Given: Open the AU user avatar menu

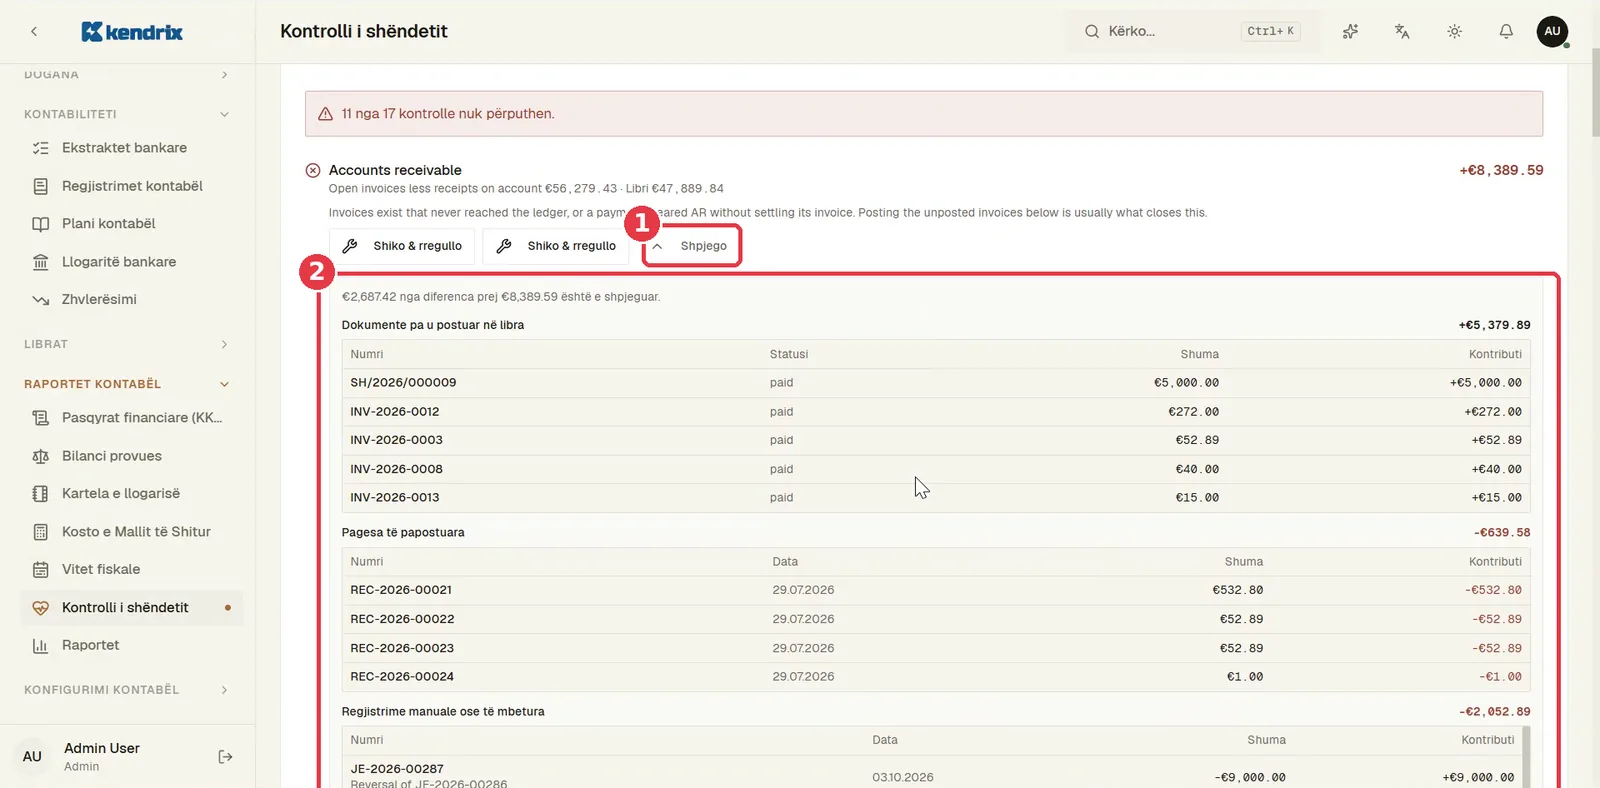Looking at the screenshot, I should coord(1552,31).
